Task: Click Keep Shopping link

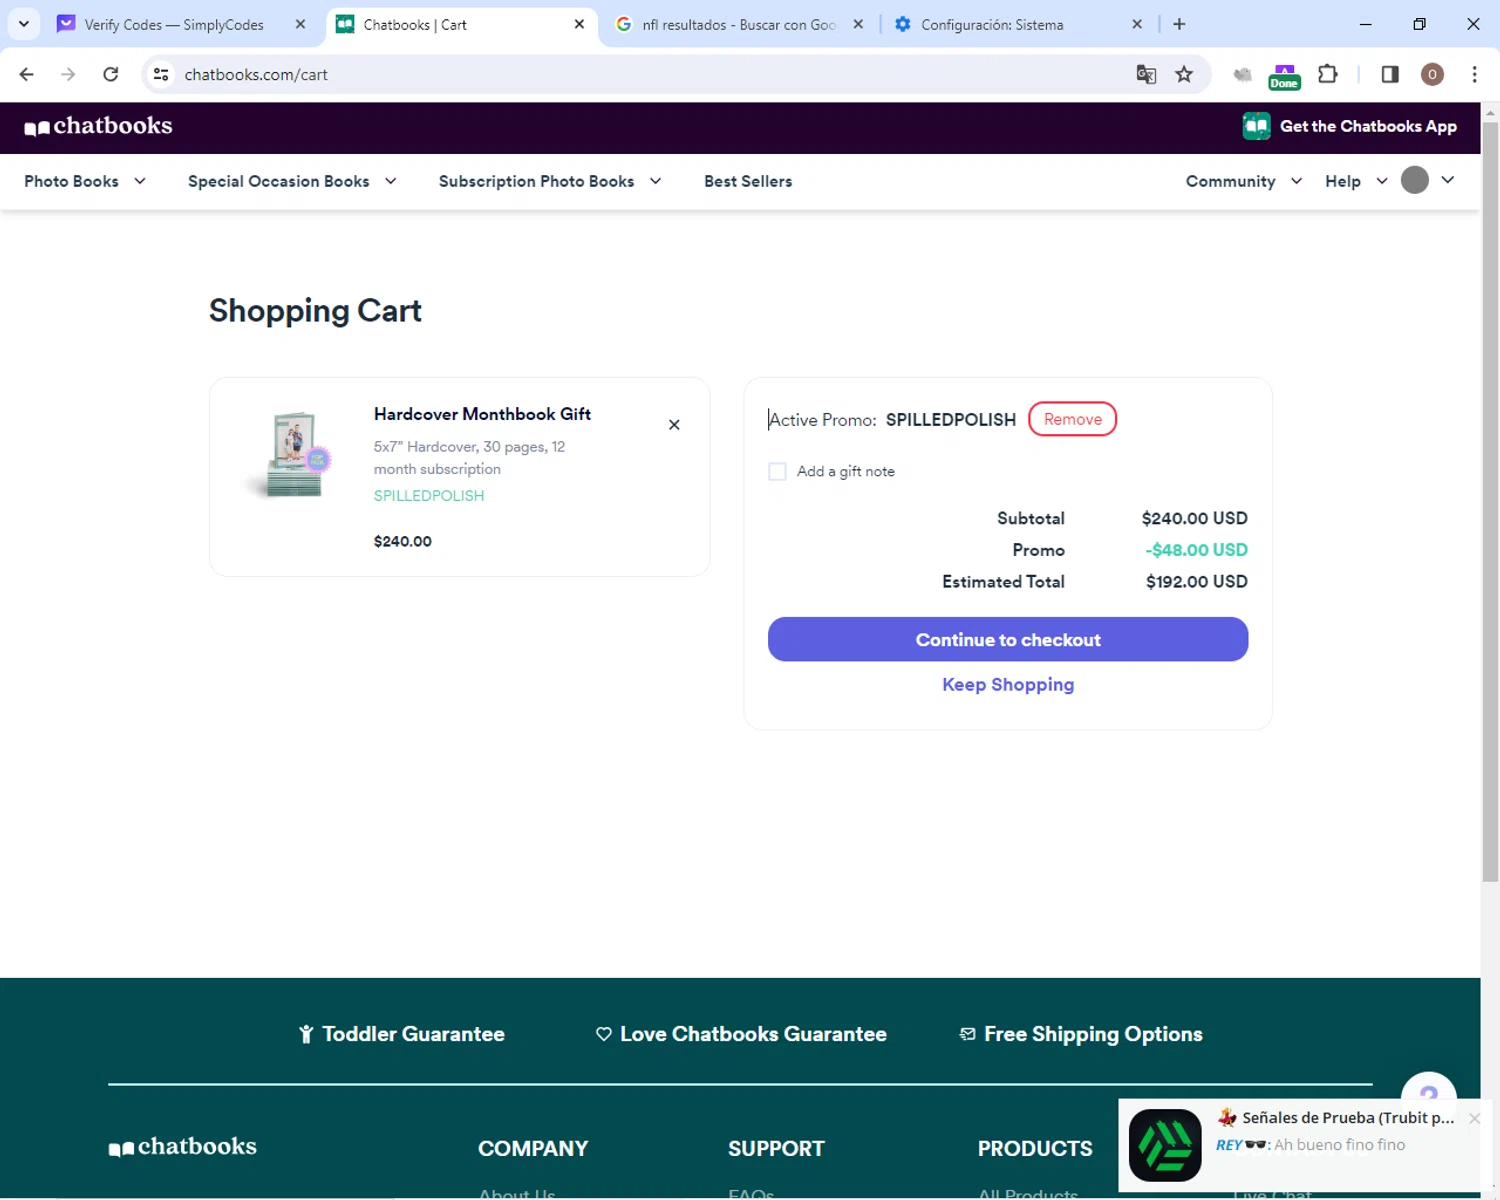Action: click(x=1008, y=684)
